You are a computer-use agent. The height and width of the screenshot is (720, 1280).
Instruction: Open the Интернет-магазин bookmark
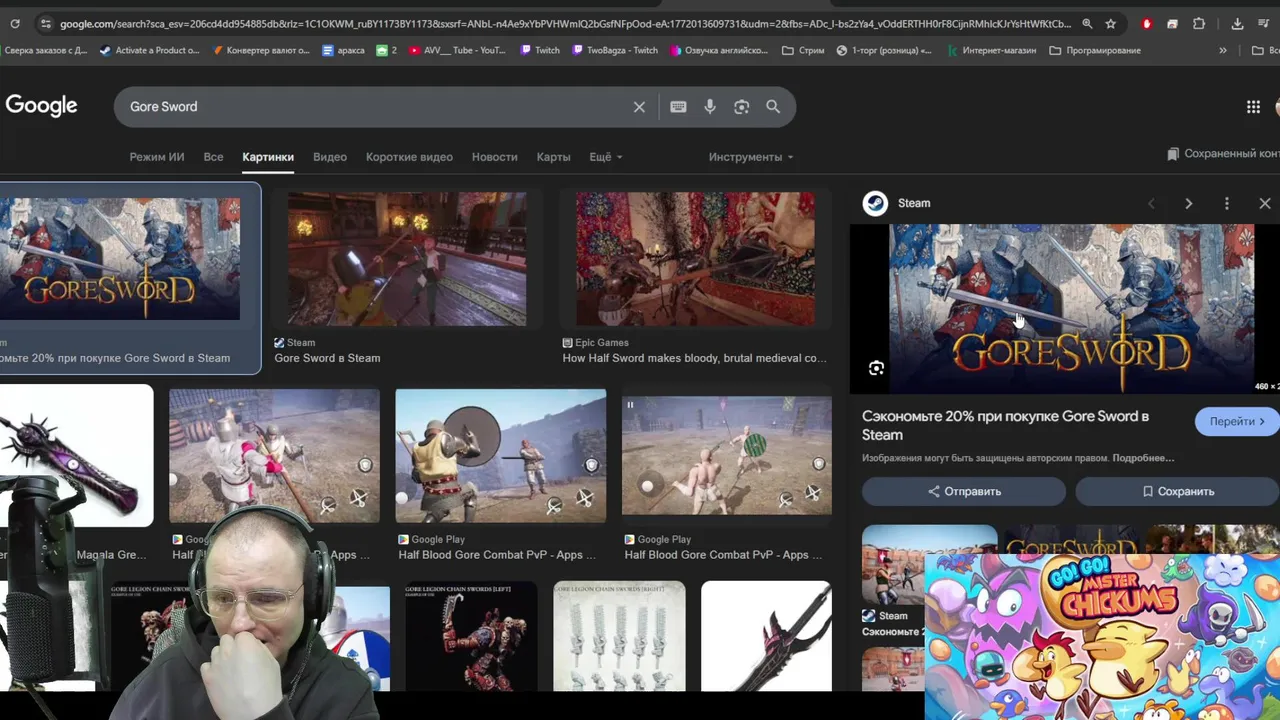[x=991, y=50]
